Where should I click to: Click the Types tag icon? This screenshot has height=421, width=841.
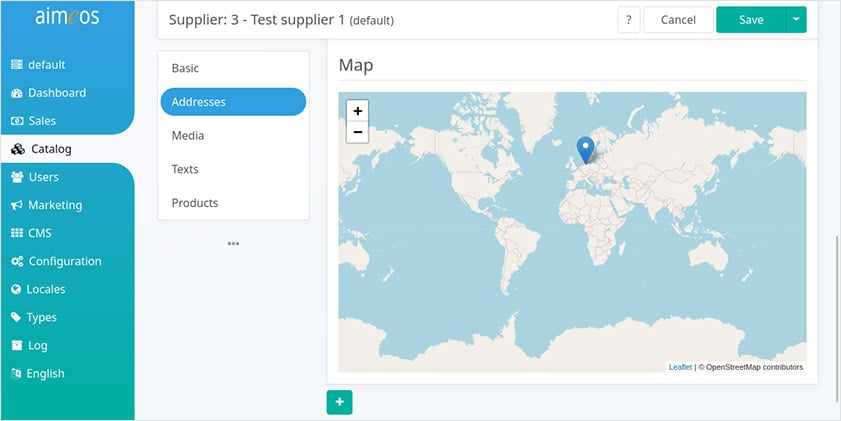pos(16,317)
